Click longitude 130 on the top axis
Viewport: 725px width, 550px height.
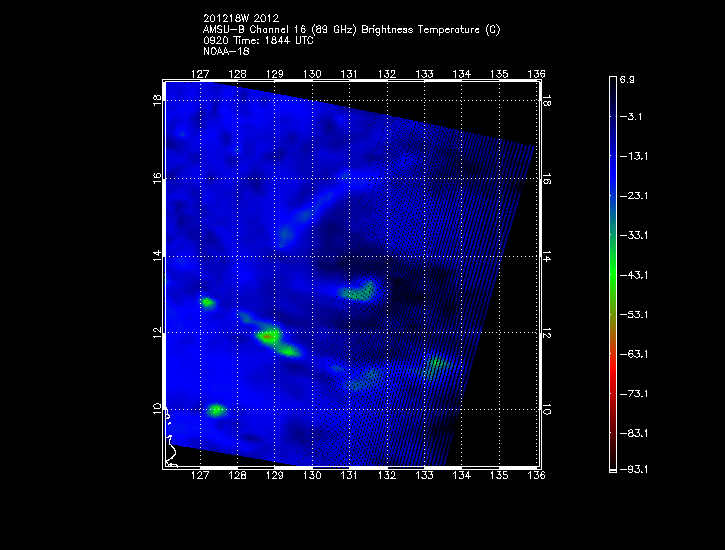click(x=312, y=74)
